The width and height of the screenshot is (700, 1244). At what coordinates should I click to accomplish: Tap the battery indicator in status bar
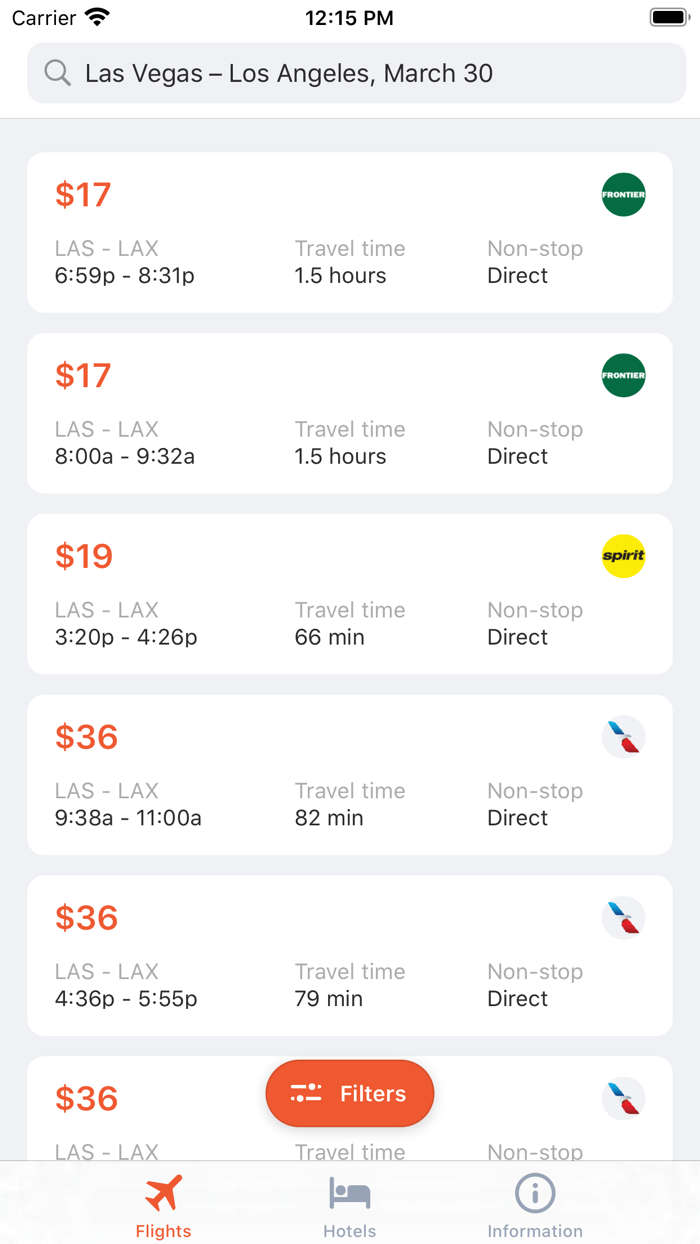[x=668, y=17]
